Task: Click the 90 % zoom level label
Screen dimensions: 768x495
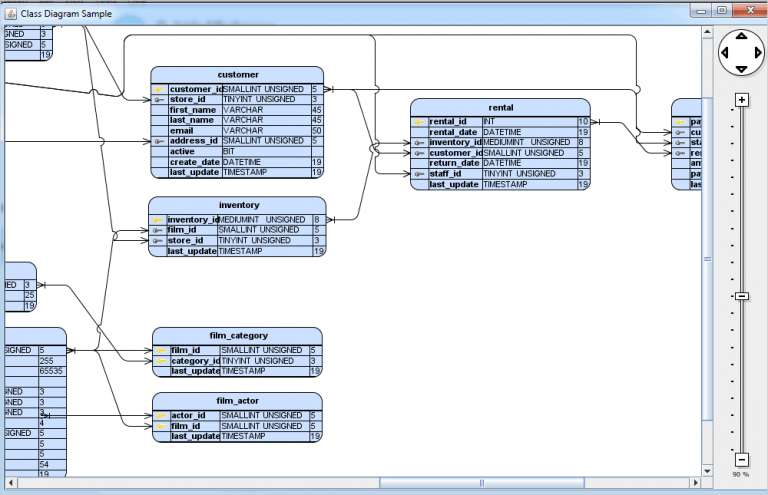Action: tap(741, 474)
